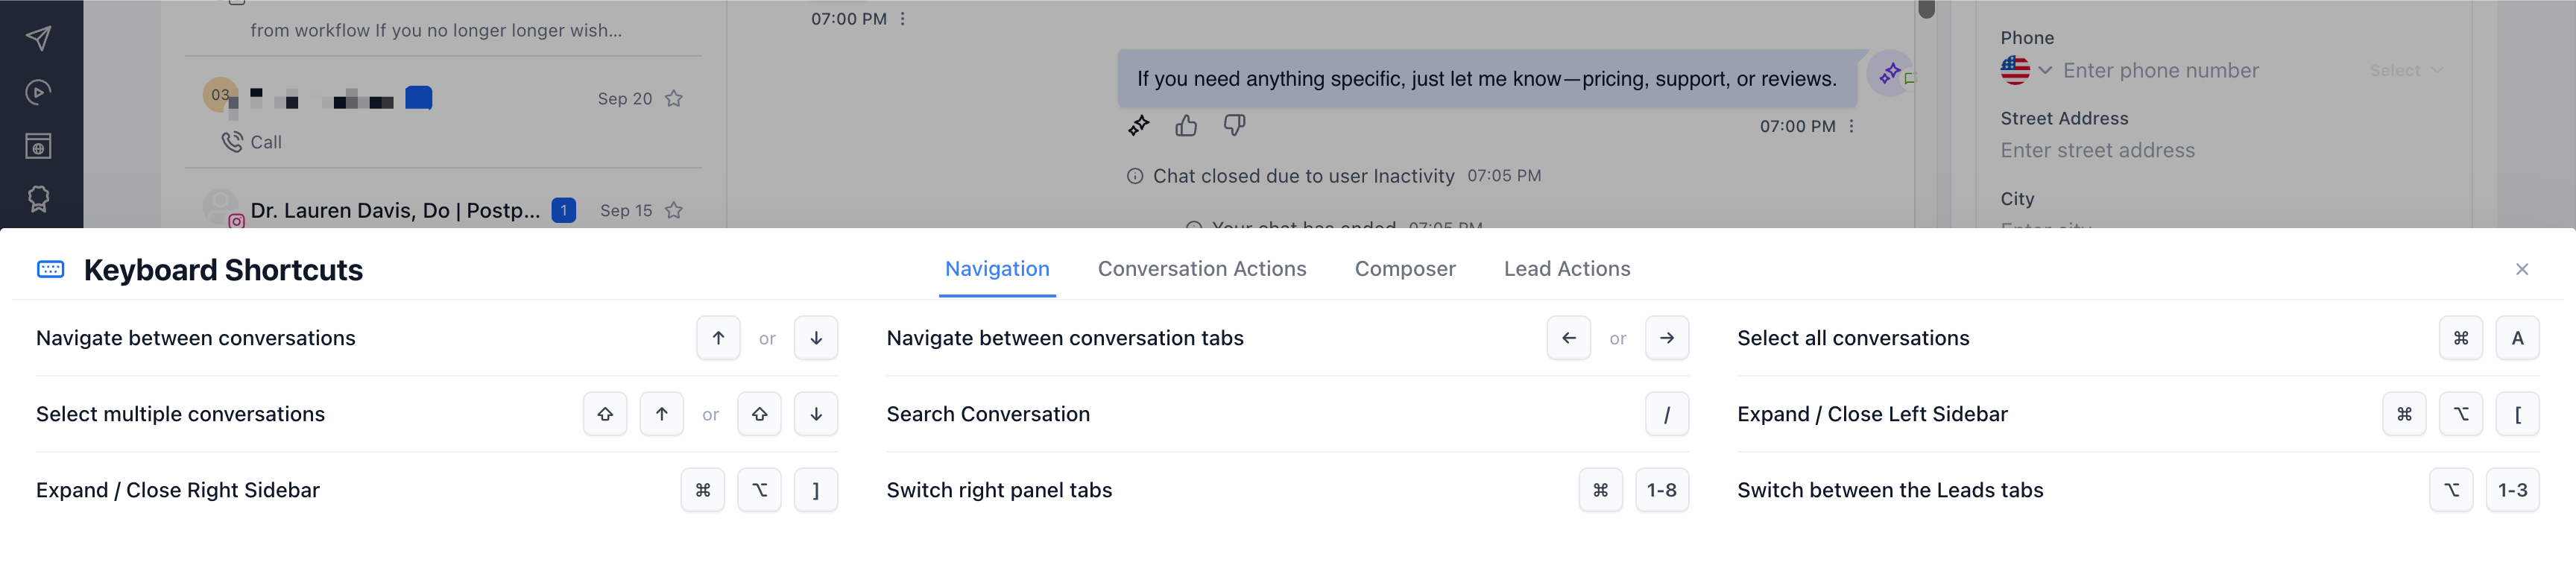The height and width of the screenshot is (586, 2576).
Task: Open the three-dot menu beside 07:00 PM message
Action: click(1852, 127)
